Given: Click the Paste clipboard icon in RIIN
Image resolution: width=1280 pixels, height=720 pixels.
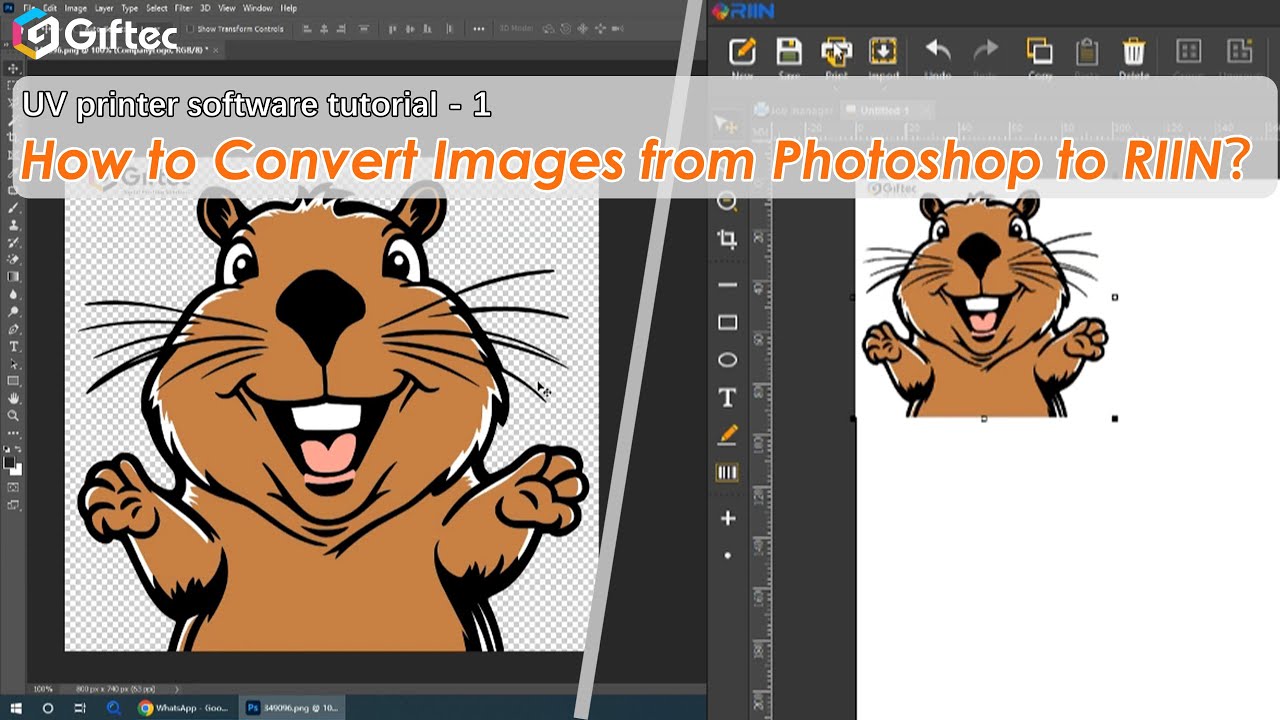Looking at the screenshot, I should 1087,52.
